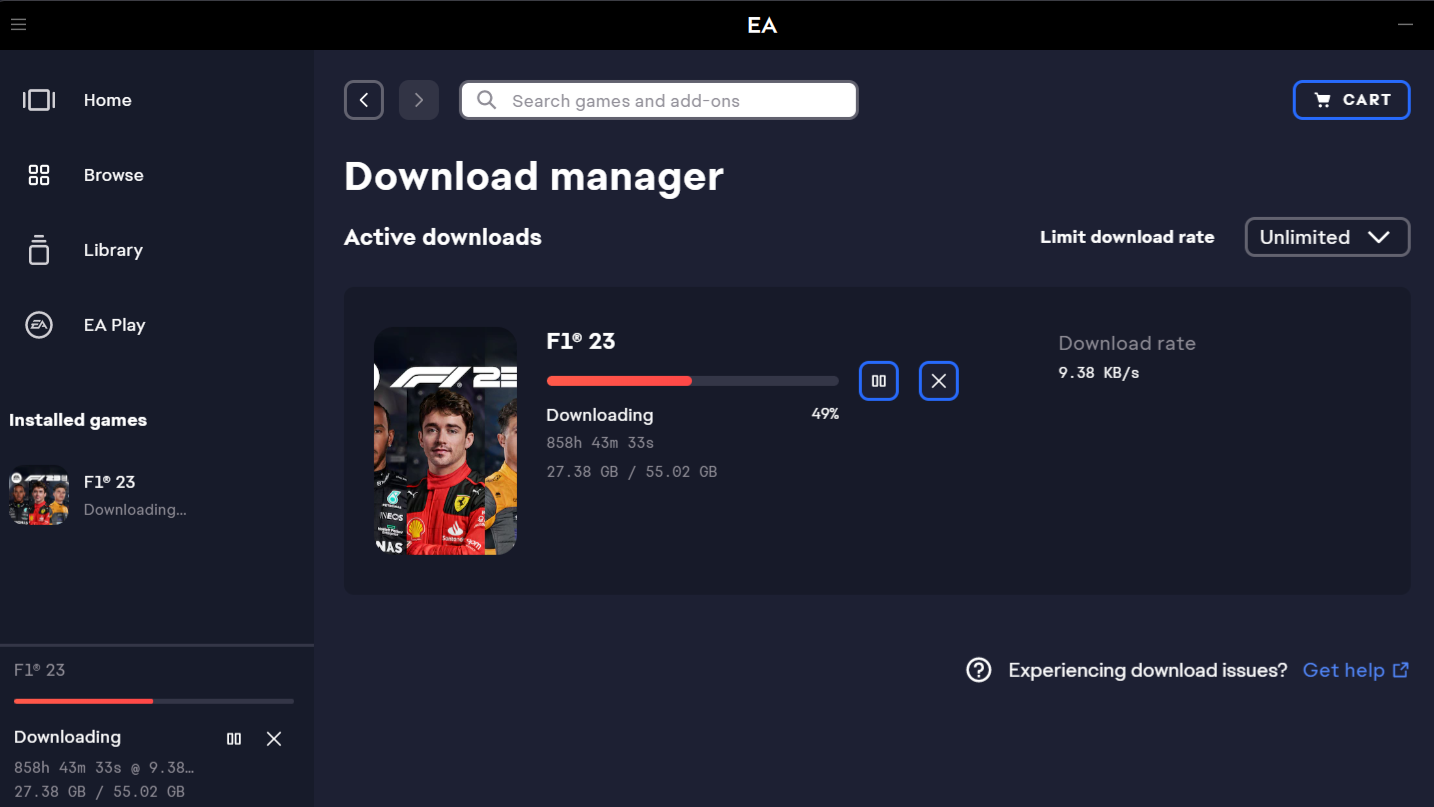Open the Cart
This screenshot has height=807, width=1434.
(x=1351, y=100)
